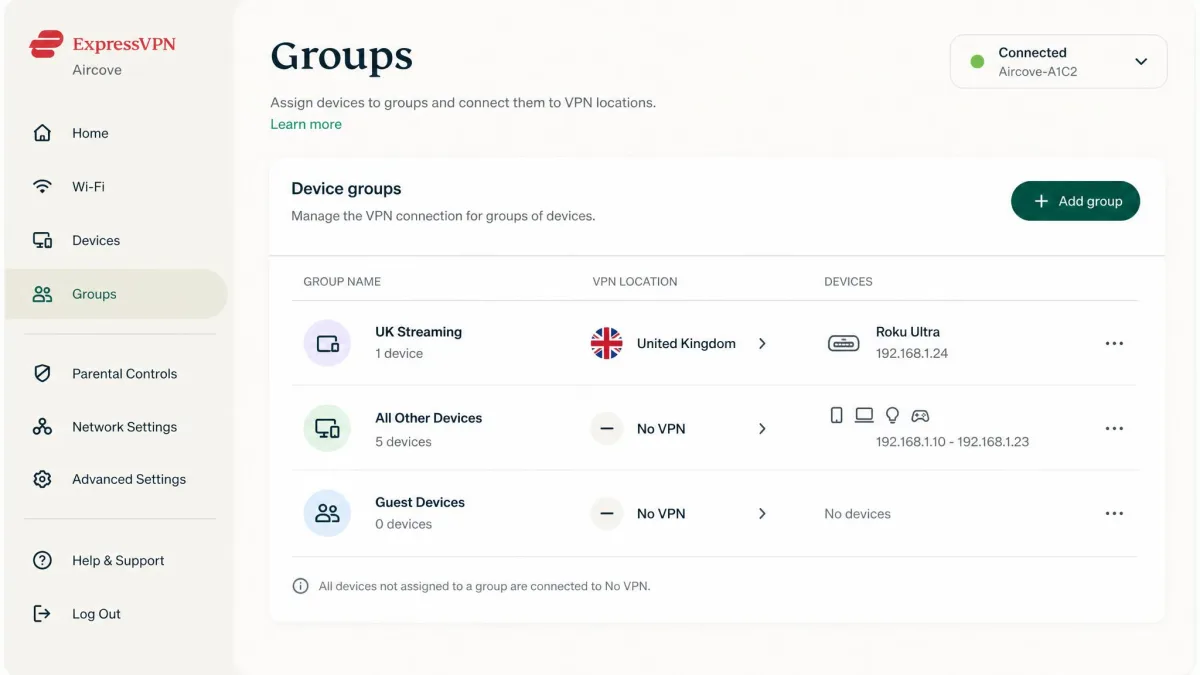Click the 1 device count label
This screenshot has width=1200, height=675.
click(x=399, y=354)
